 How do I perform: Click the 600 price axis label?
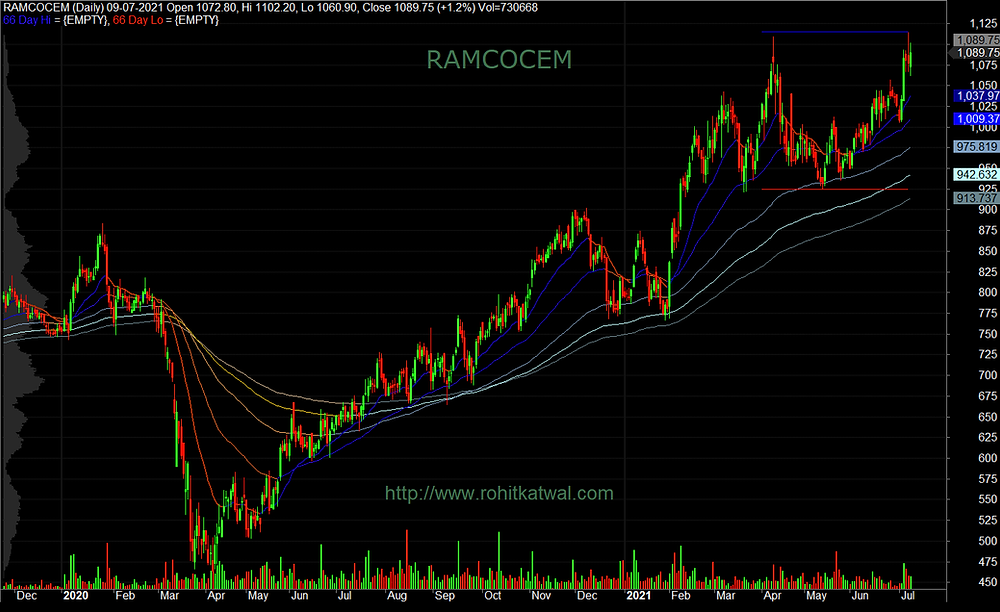click(987, 458)
